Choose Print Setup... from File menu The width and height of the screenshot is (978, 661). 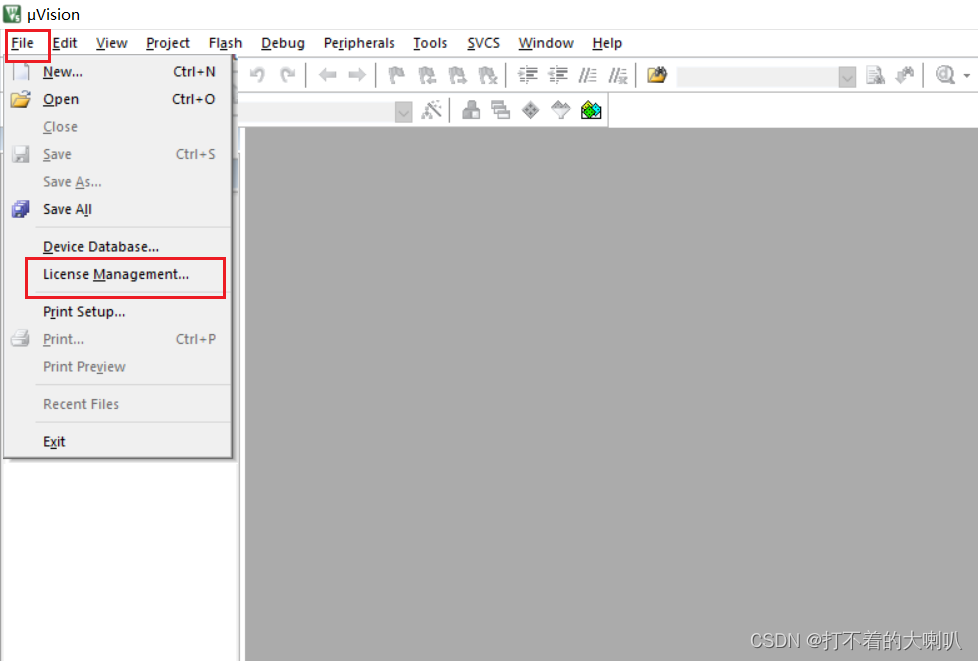coord(118,312)
